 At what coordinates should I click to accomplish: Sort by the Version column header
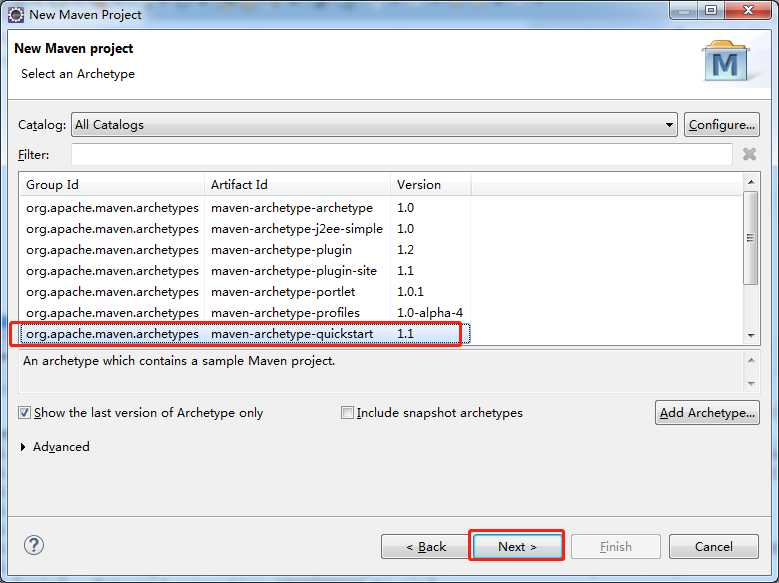tap(430, 184)
